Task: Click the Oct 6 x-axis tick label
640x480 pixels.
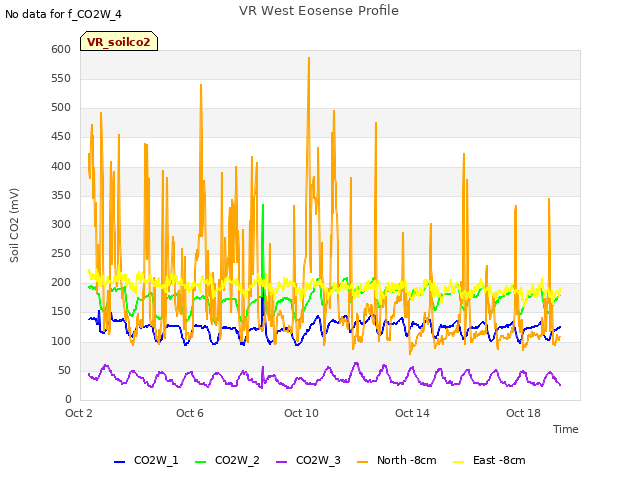Action: coord(190,413)
